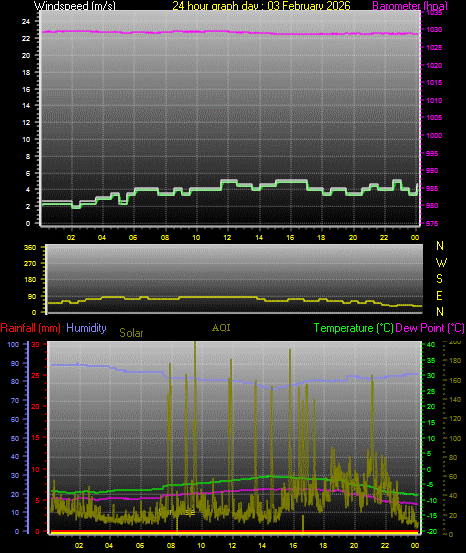Click the "E" compass letter
Viewport: 466px width, 553px height.
(440, 296)
